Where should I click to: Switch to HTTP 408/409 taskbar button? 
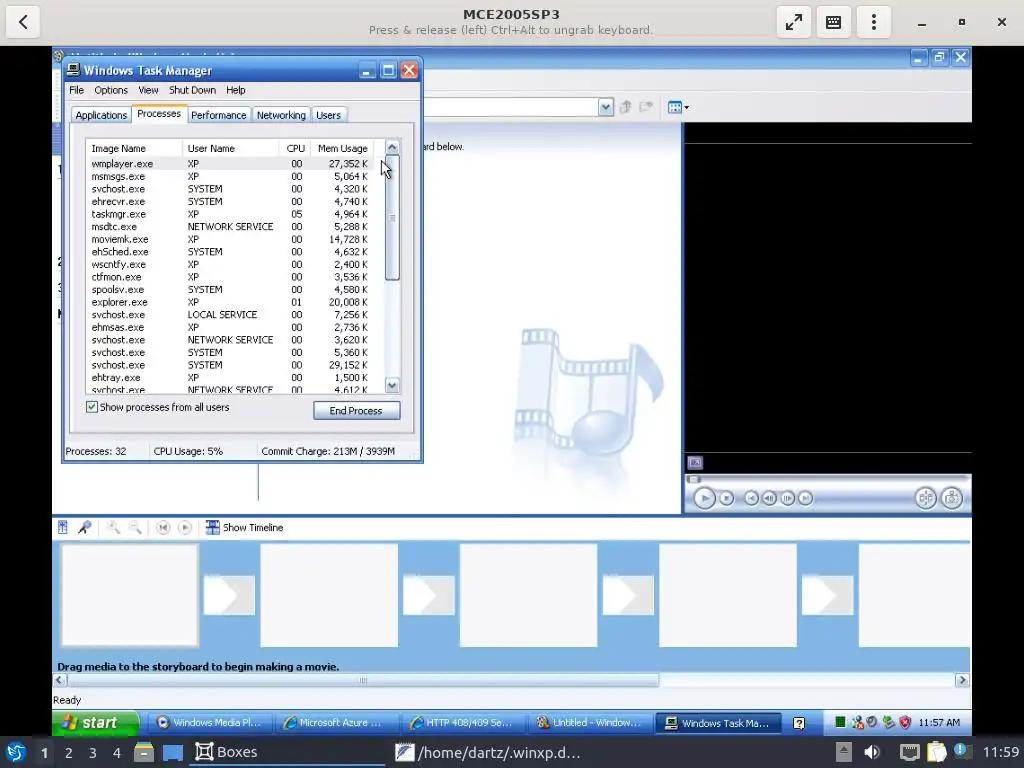pyautogui.click(x=462, y=722)
